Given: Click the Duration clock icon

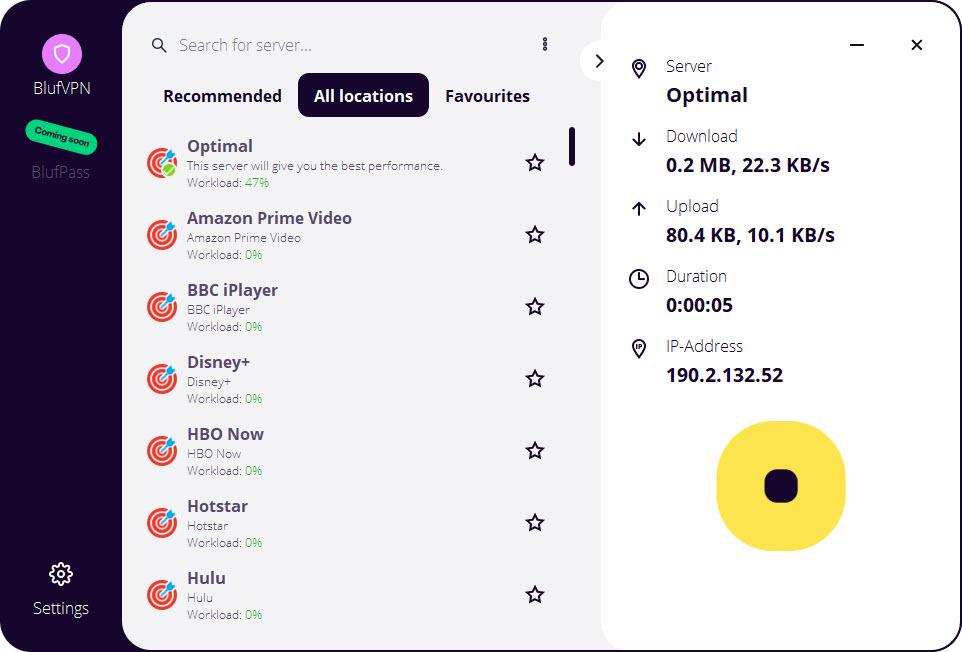Looking at the screenshot, I should [639, 278].
